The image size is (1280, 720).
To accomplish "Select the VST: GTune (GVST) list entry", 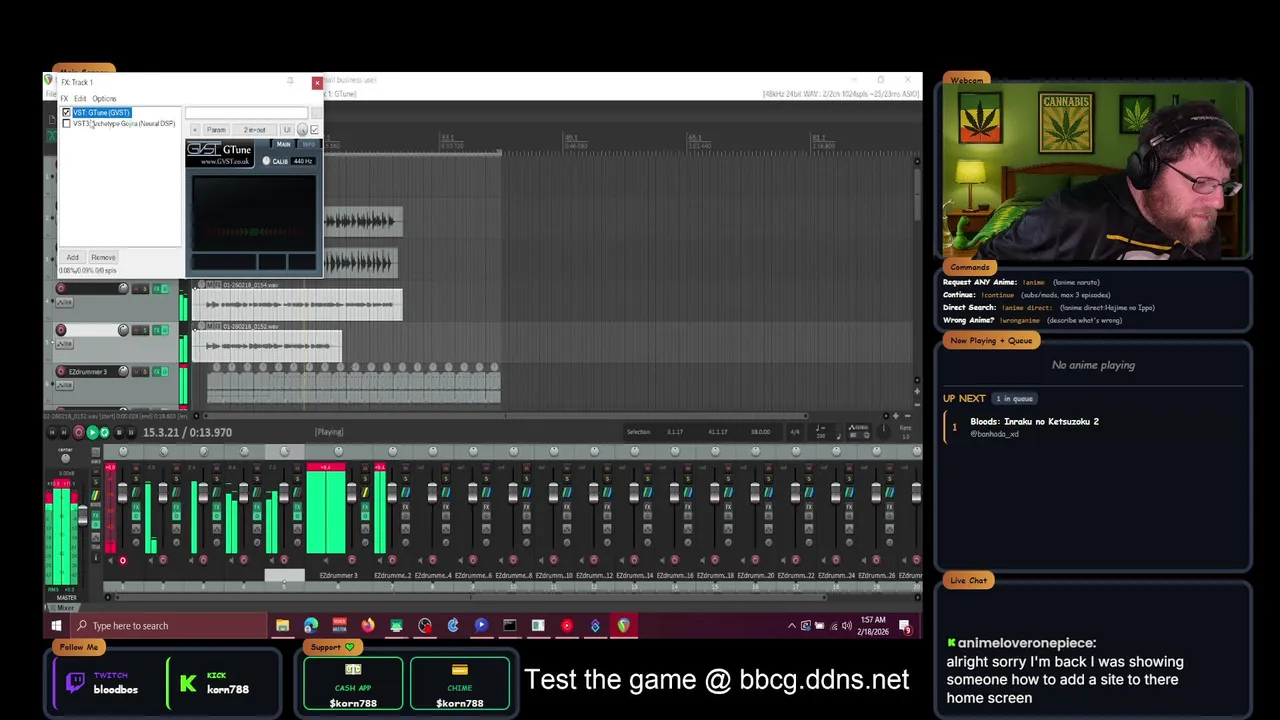I will pos(102,113).
